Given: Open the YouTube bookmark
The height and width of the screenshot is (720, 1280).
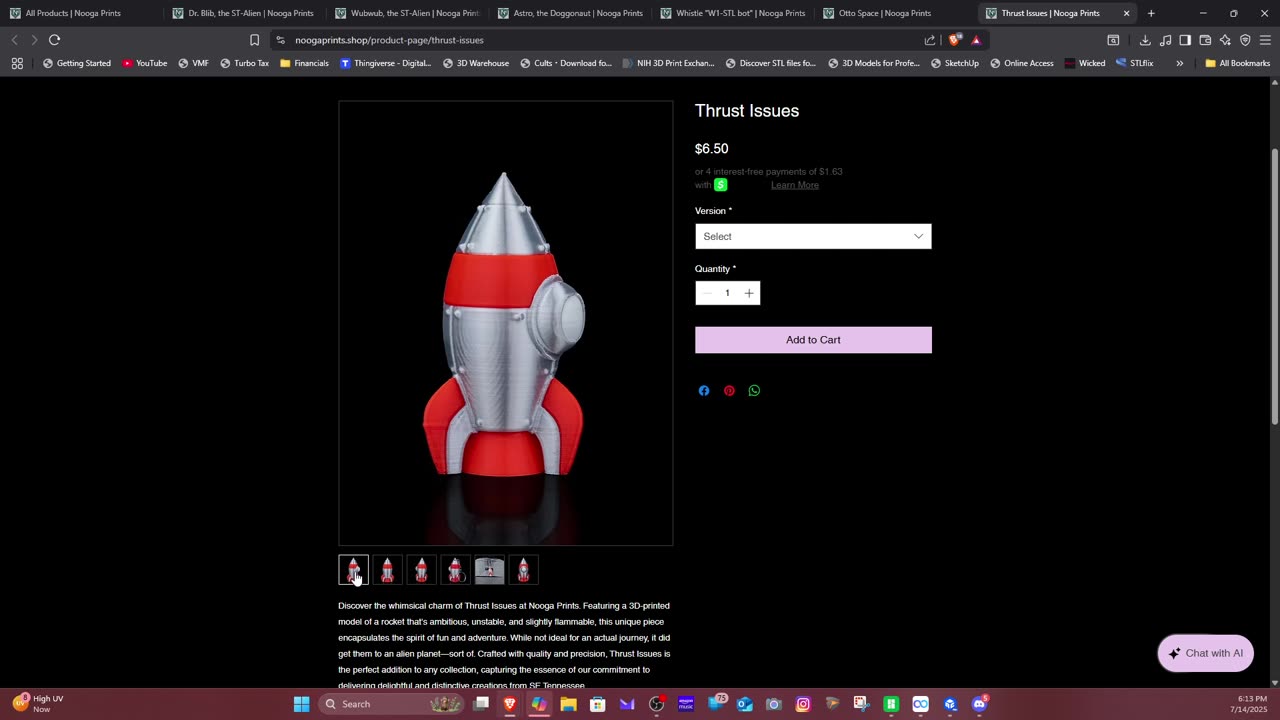Looking at the screenshot, I should [144, 63].
